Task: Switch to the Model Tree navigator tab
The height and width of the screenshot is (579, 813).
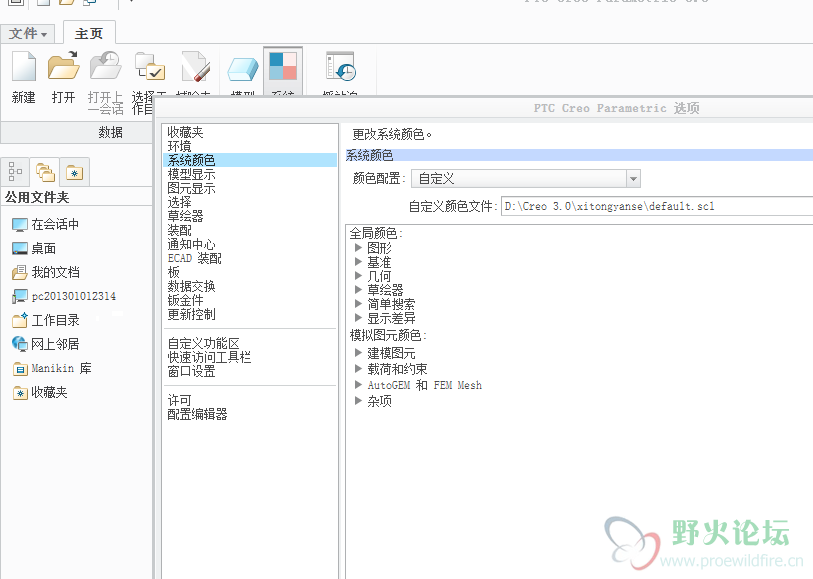Action: (15, 172)
